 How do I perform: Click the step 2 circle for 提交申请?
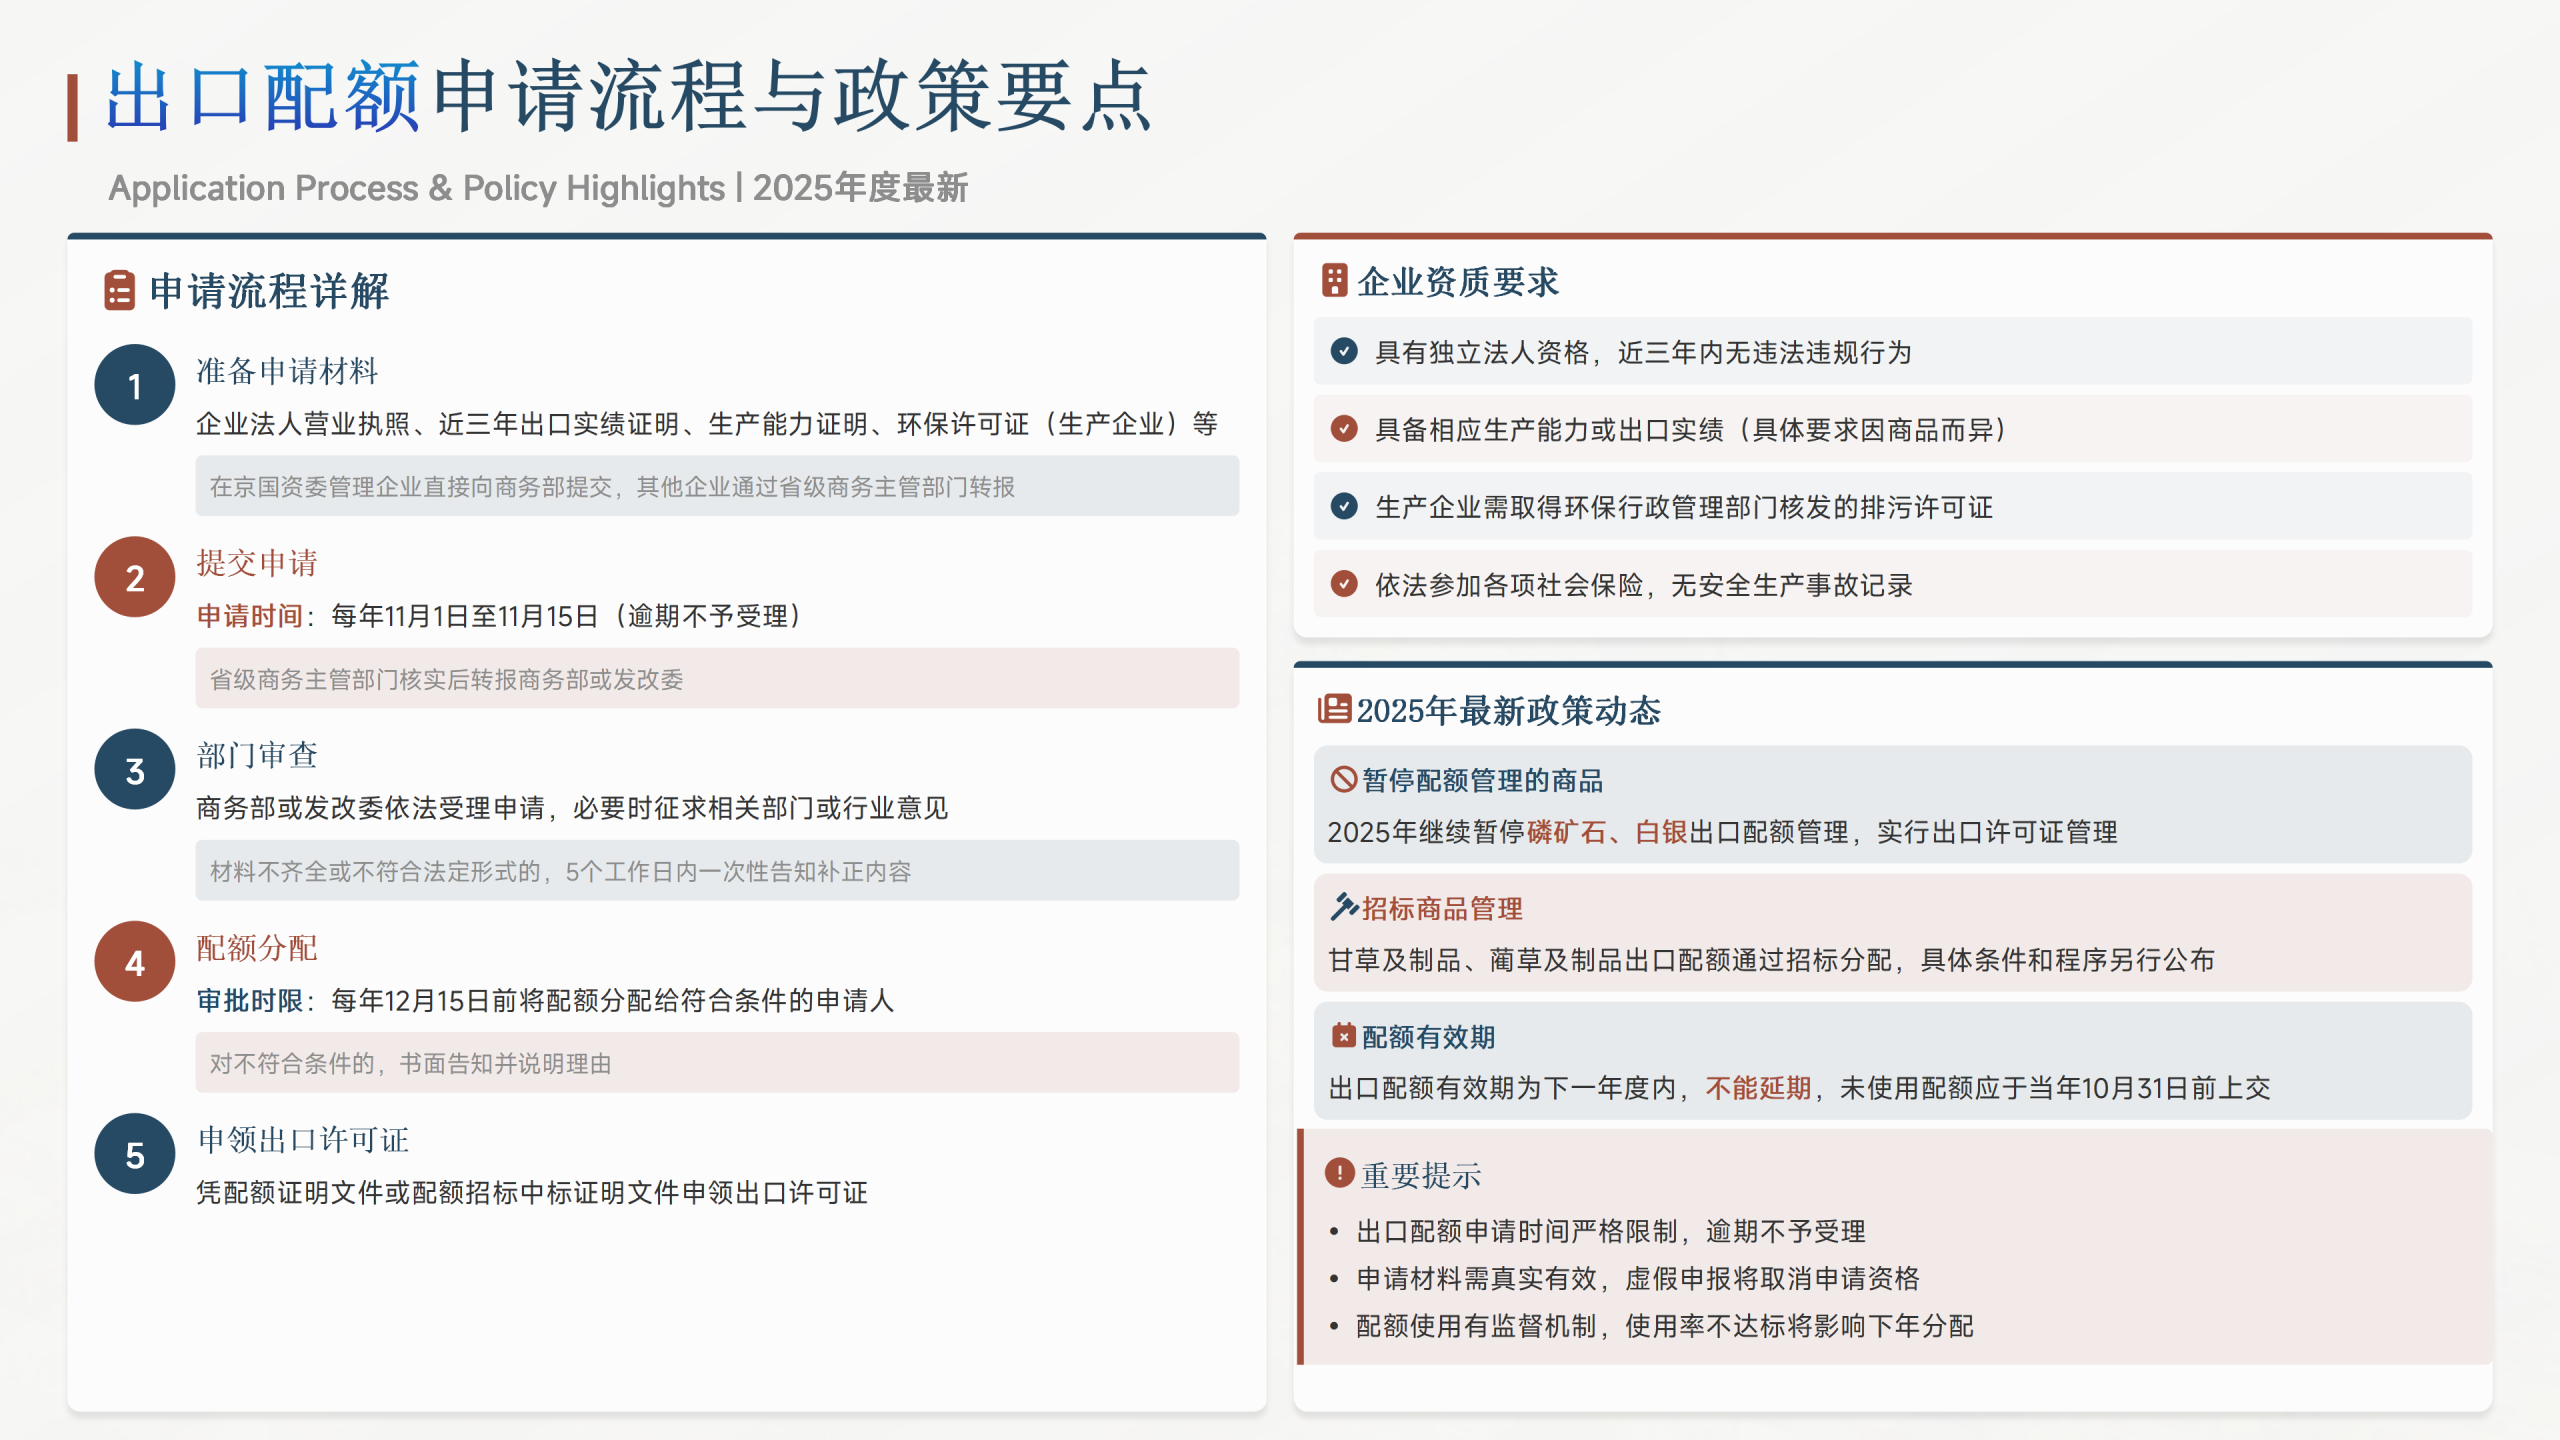[135, 578]
